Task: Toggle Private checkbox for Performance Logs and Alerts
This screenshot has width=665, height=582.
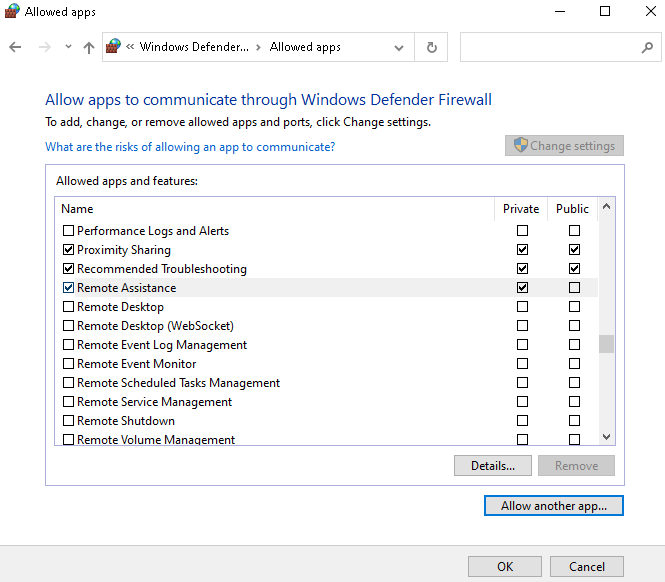Action: (522, 230)
